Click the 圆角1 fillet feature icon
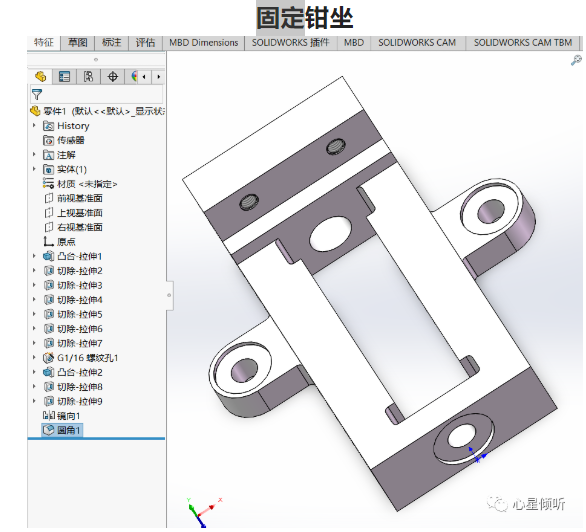This screenshot has height=532, width=586. 49,430
